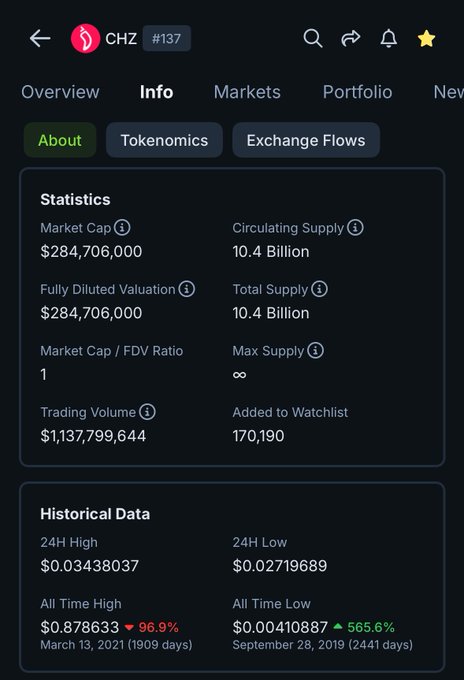The width and height of the screenshot is (464, 680).
Task: Tap the green 565.6% gain indicator
Action: point(364,627)
